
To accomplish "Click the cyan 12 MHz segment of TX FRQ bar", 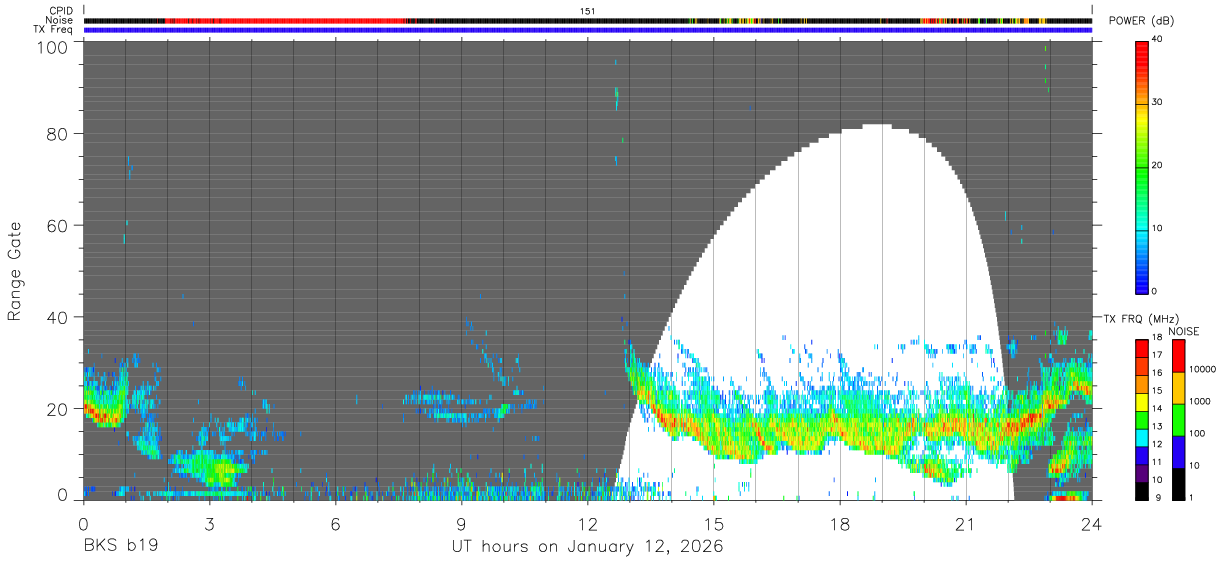I will (1141, 438).
